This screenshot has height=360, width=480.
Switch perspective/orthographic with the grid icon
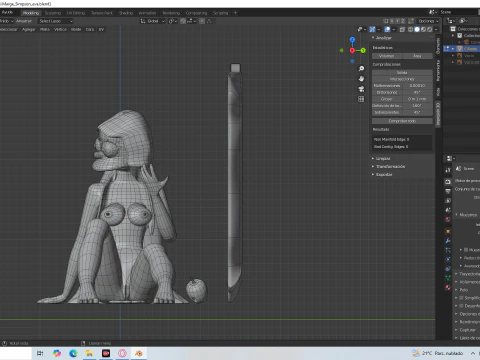(x=361, y=99)
